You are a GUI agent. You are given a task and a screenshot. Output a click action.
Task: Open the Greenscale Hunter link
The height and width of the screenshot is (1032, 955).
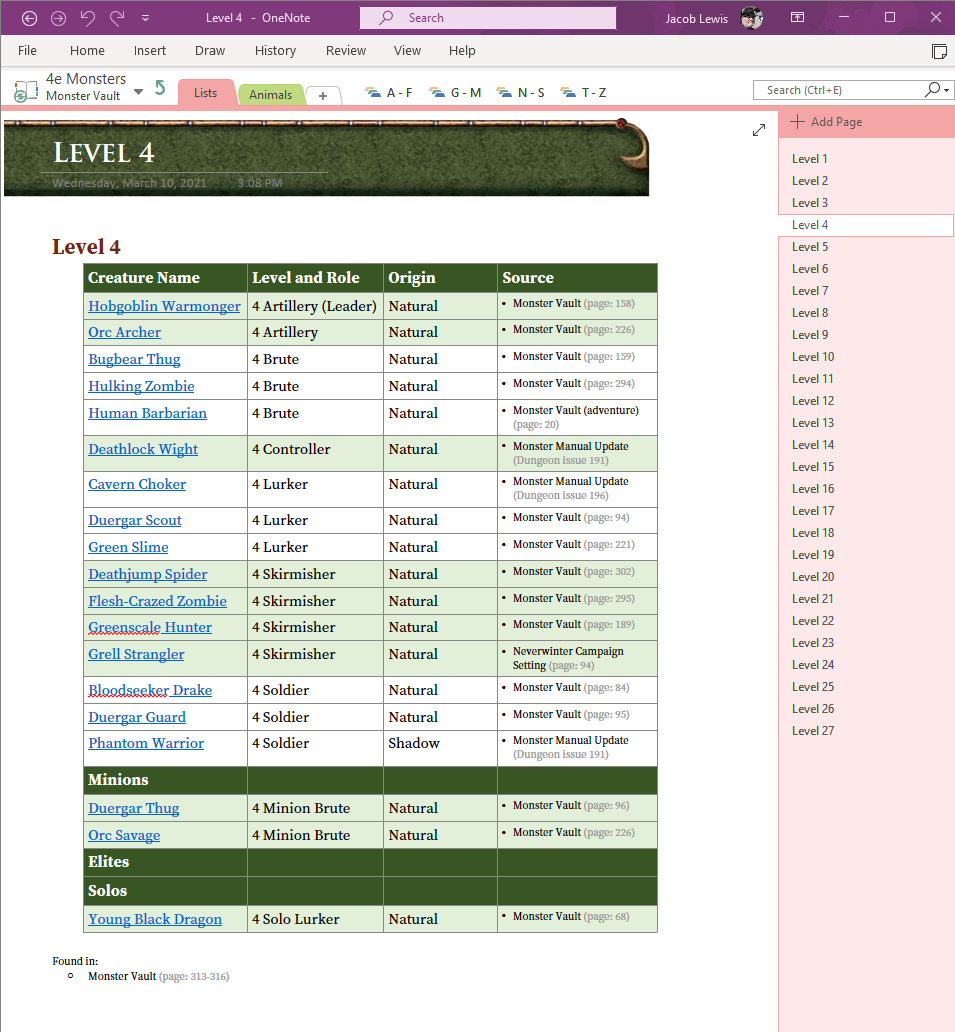click(150, 627)
